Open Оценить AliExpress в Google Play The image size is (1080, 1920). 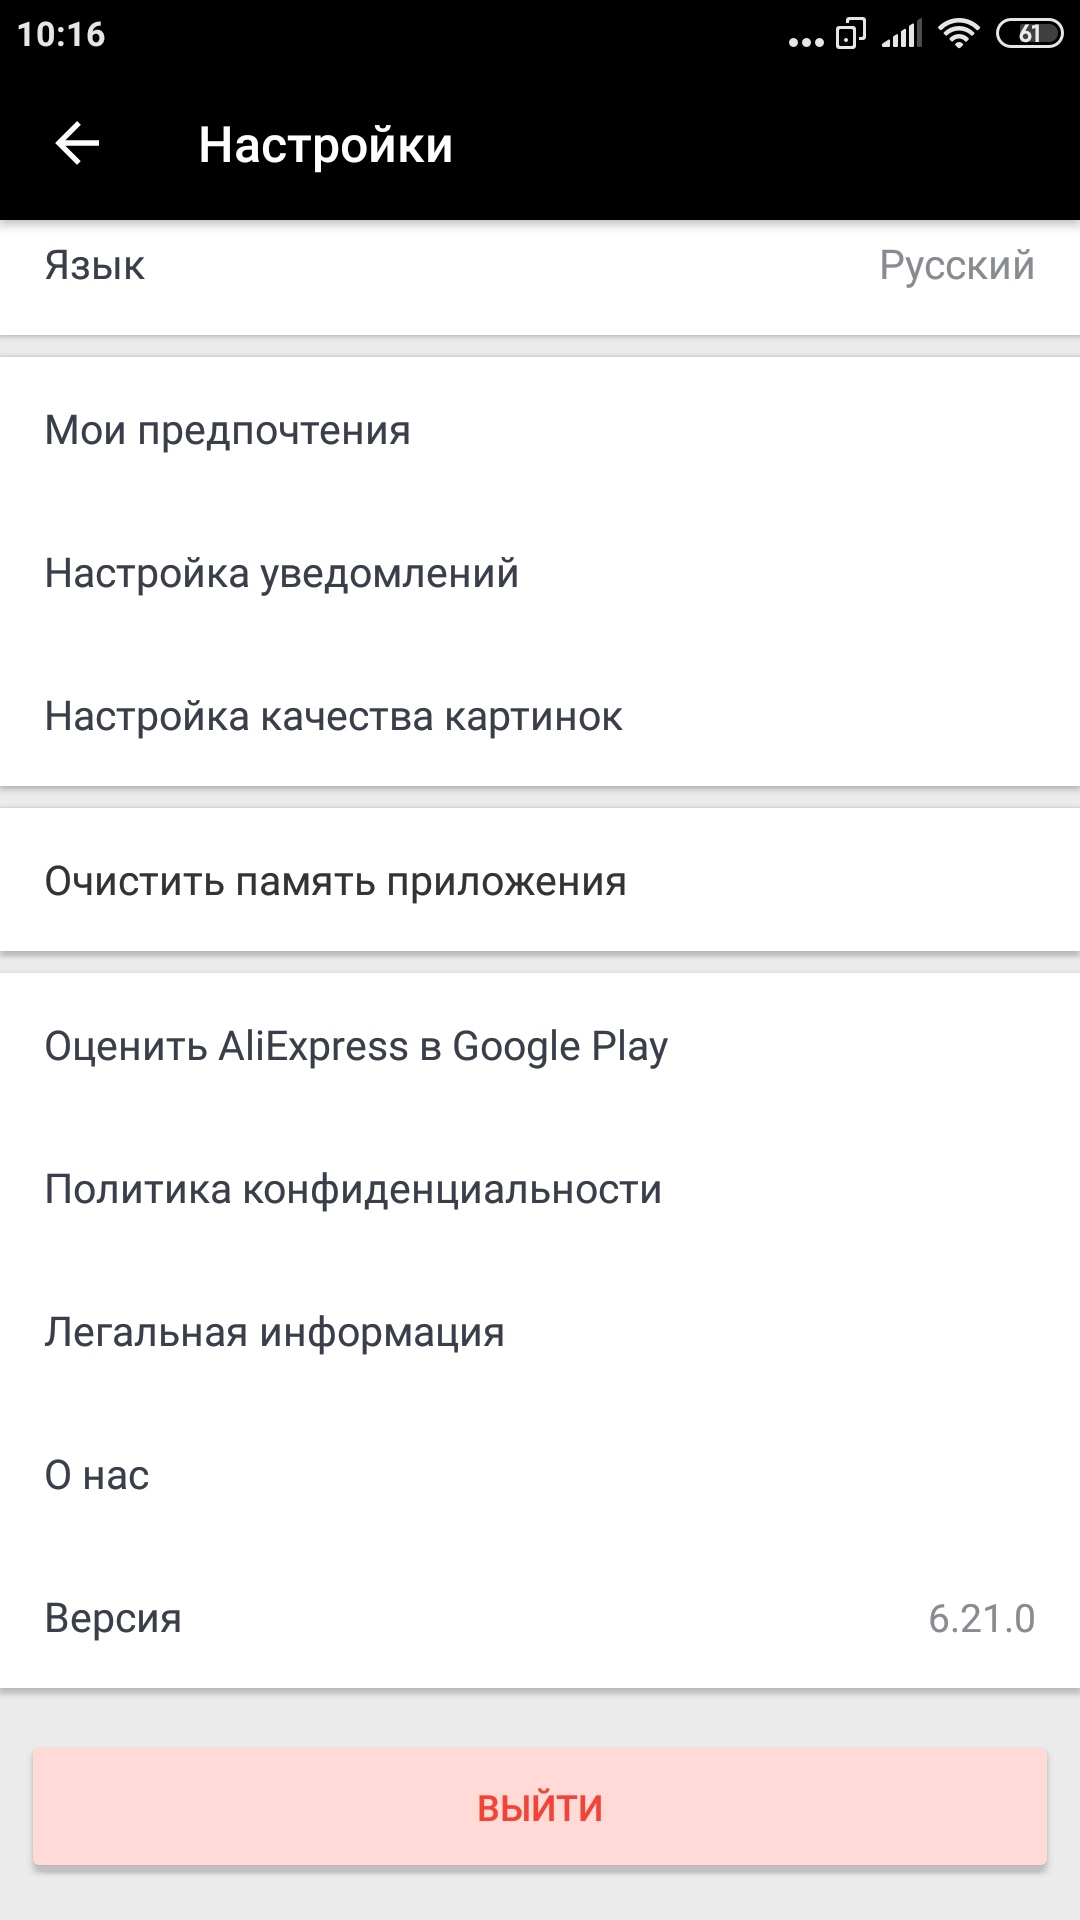[x=540, y=1046]
